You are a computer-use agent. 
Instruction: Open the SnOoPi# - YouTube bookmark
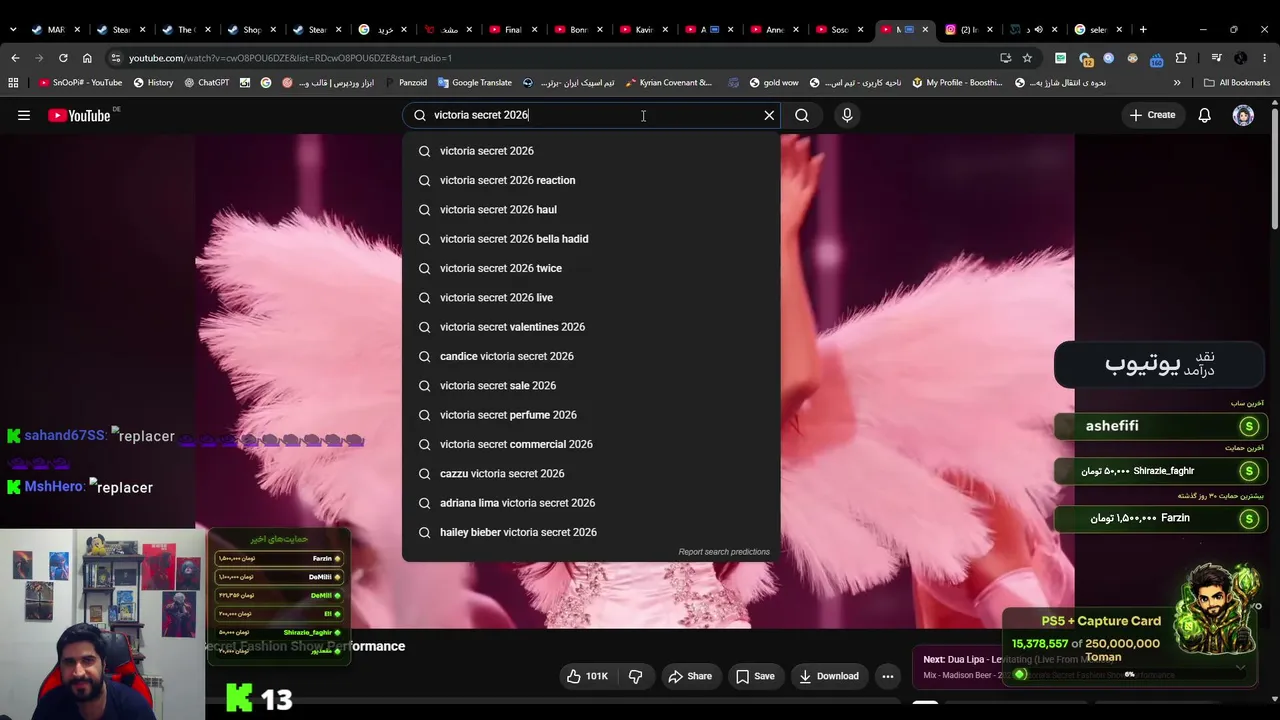click(x=78, y=83)
